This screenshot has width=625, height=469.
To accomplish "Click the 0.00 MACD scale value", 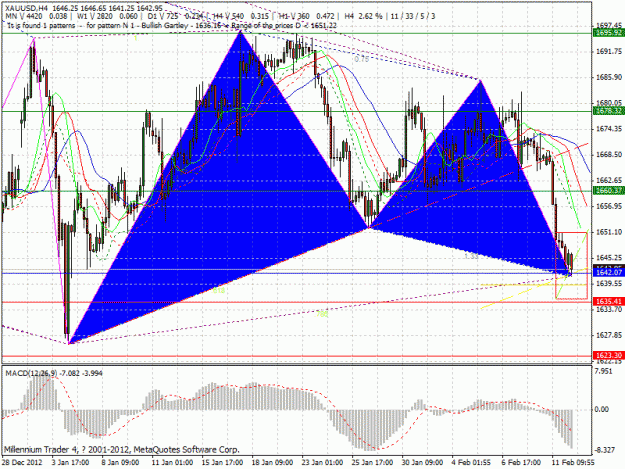I will [x=601, y=409].
